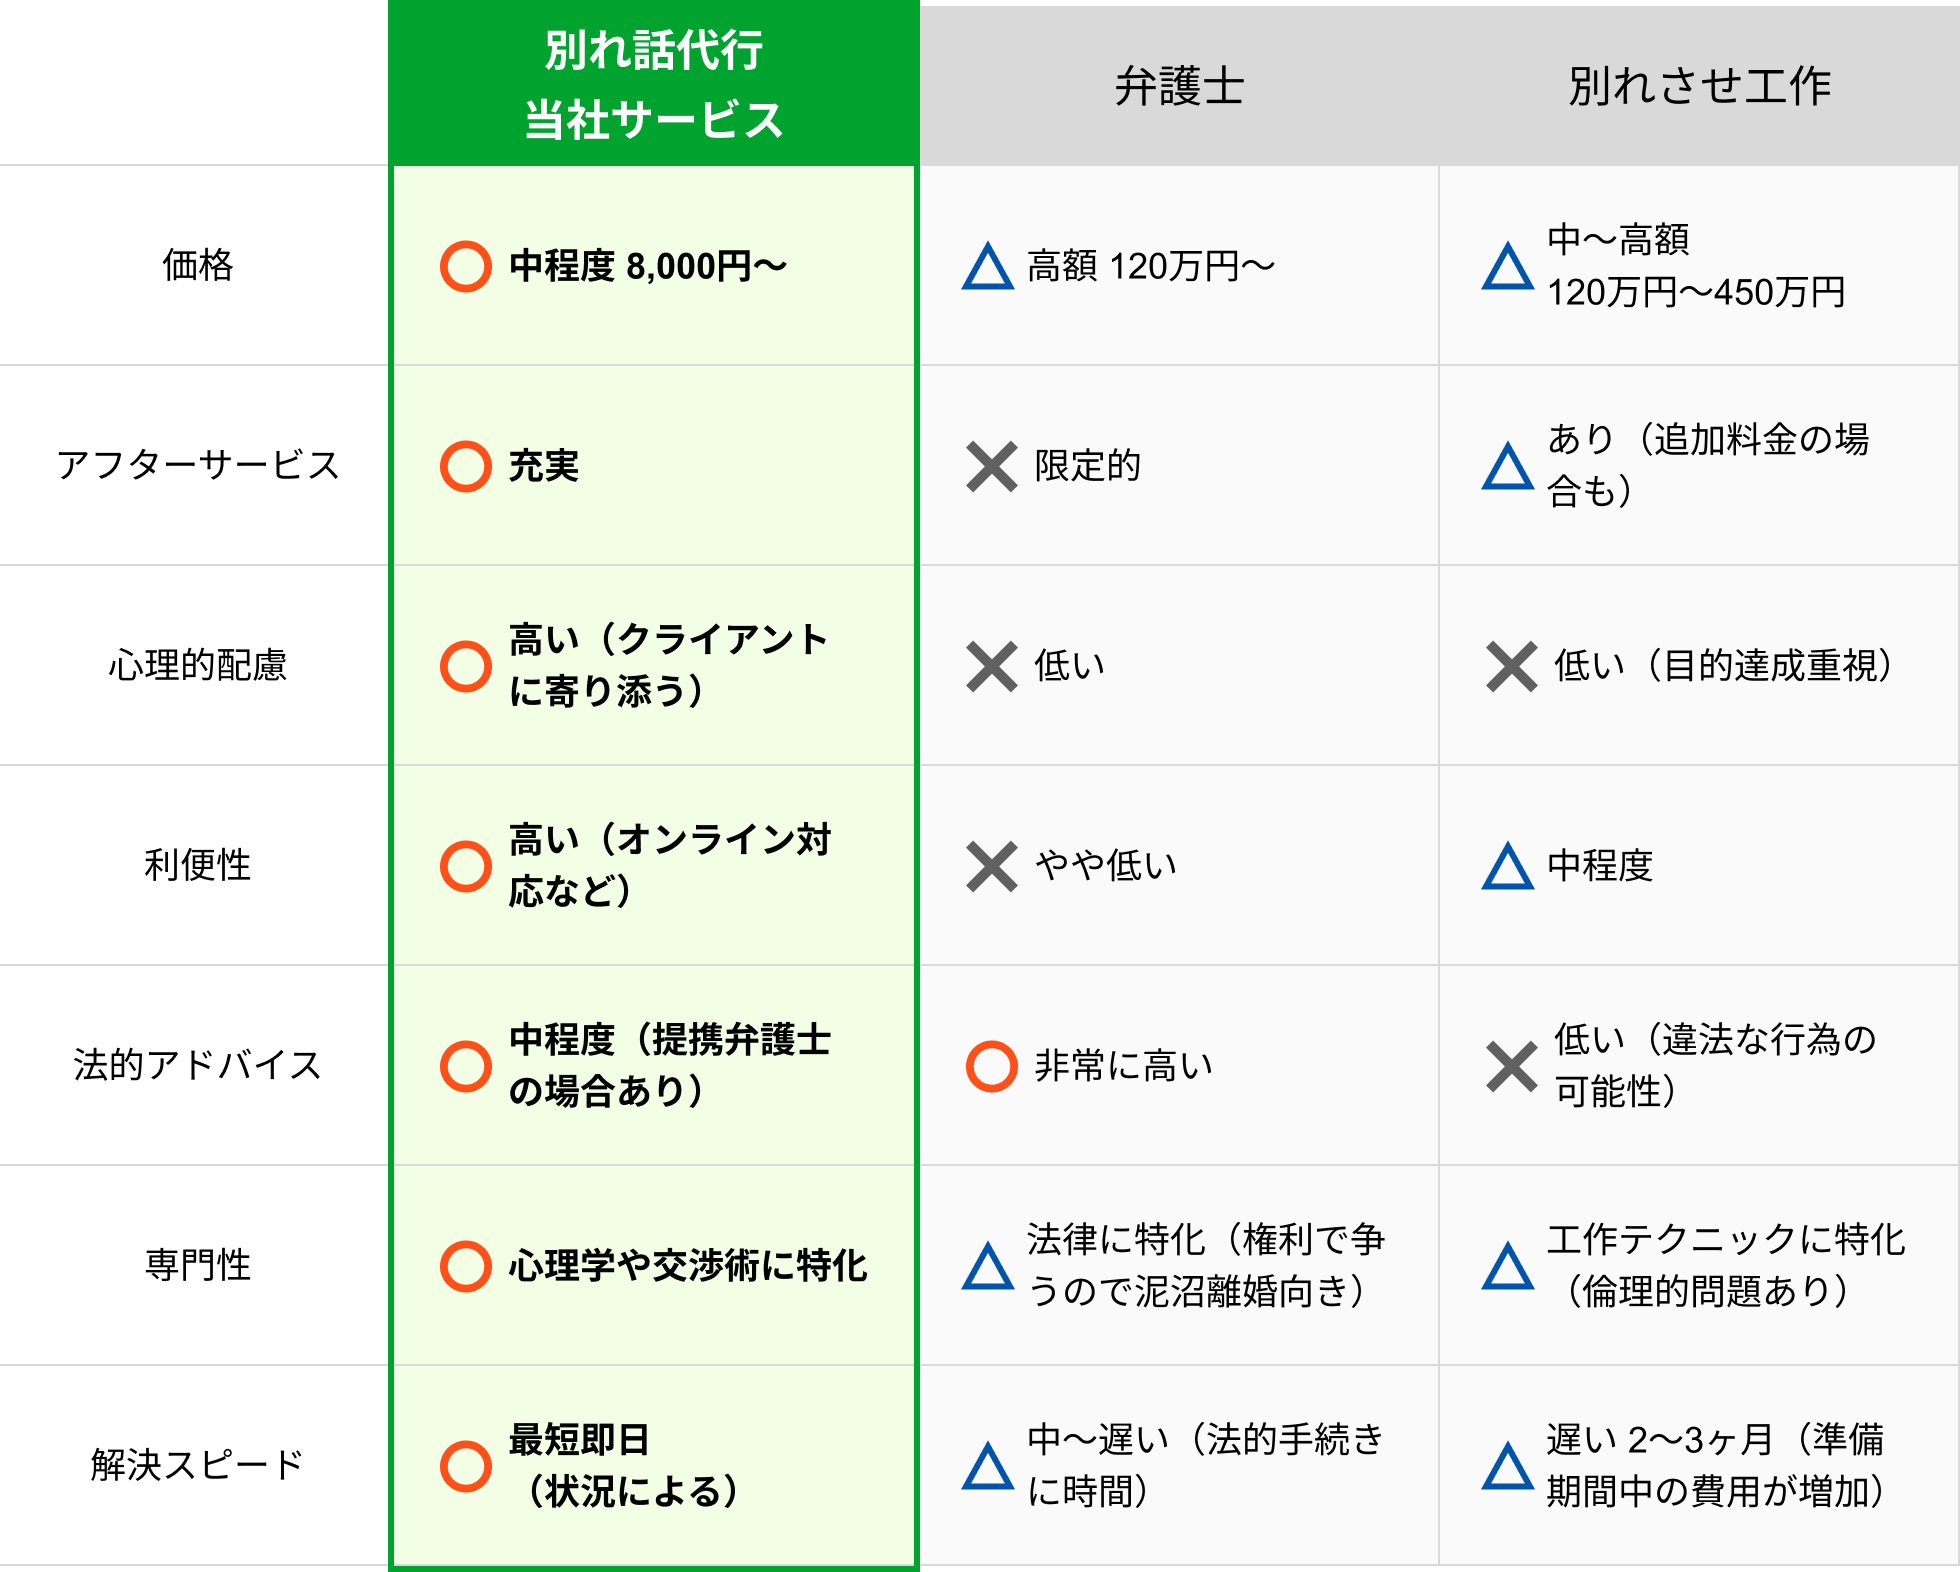Click the アフターサービス row label

click(x=197, y=466)
